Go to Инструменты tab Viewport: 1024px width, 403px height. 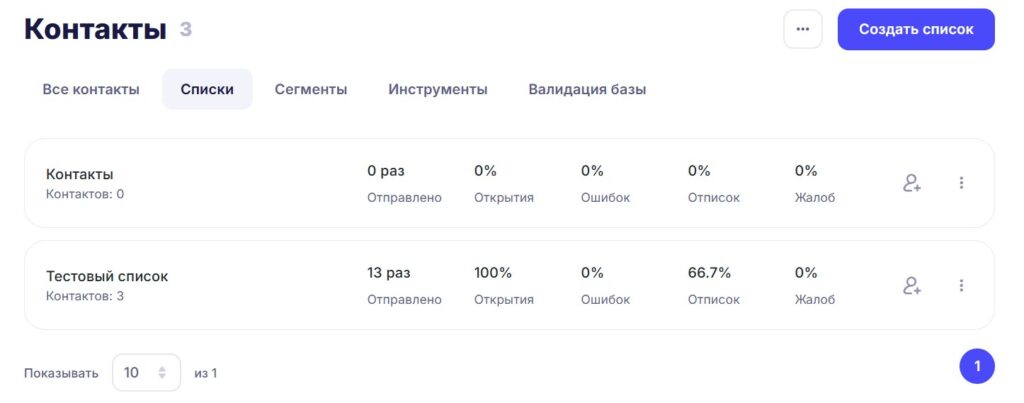438,89
